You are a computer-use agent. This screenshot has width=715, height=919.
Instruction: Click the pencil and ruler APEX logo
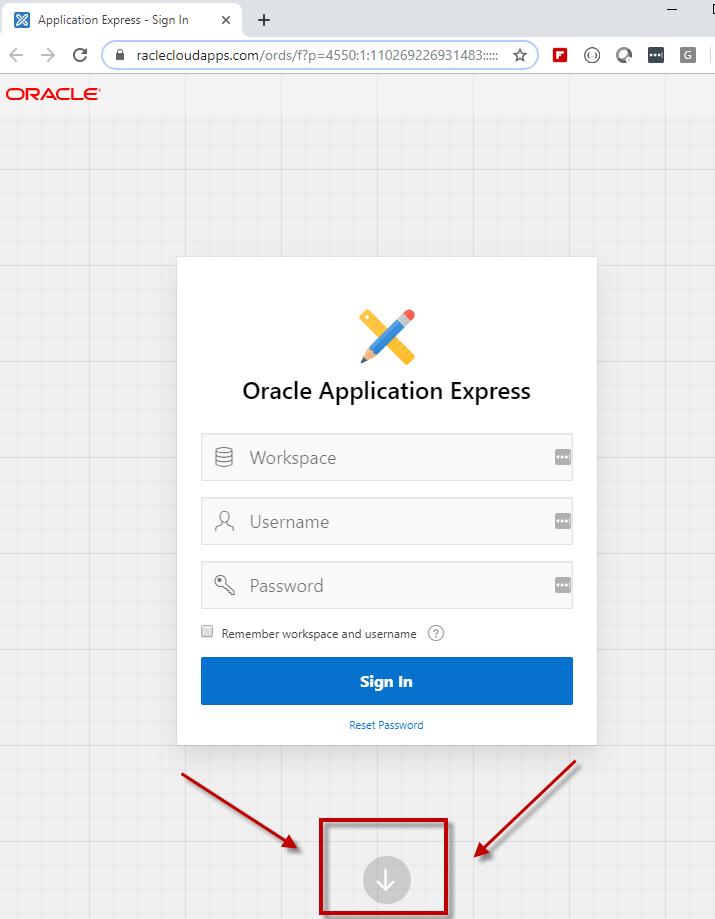click(x=387, y=336)
